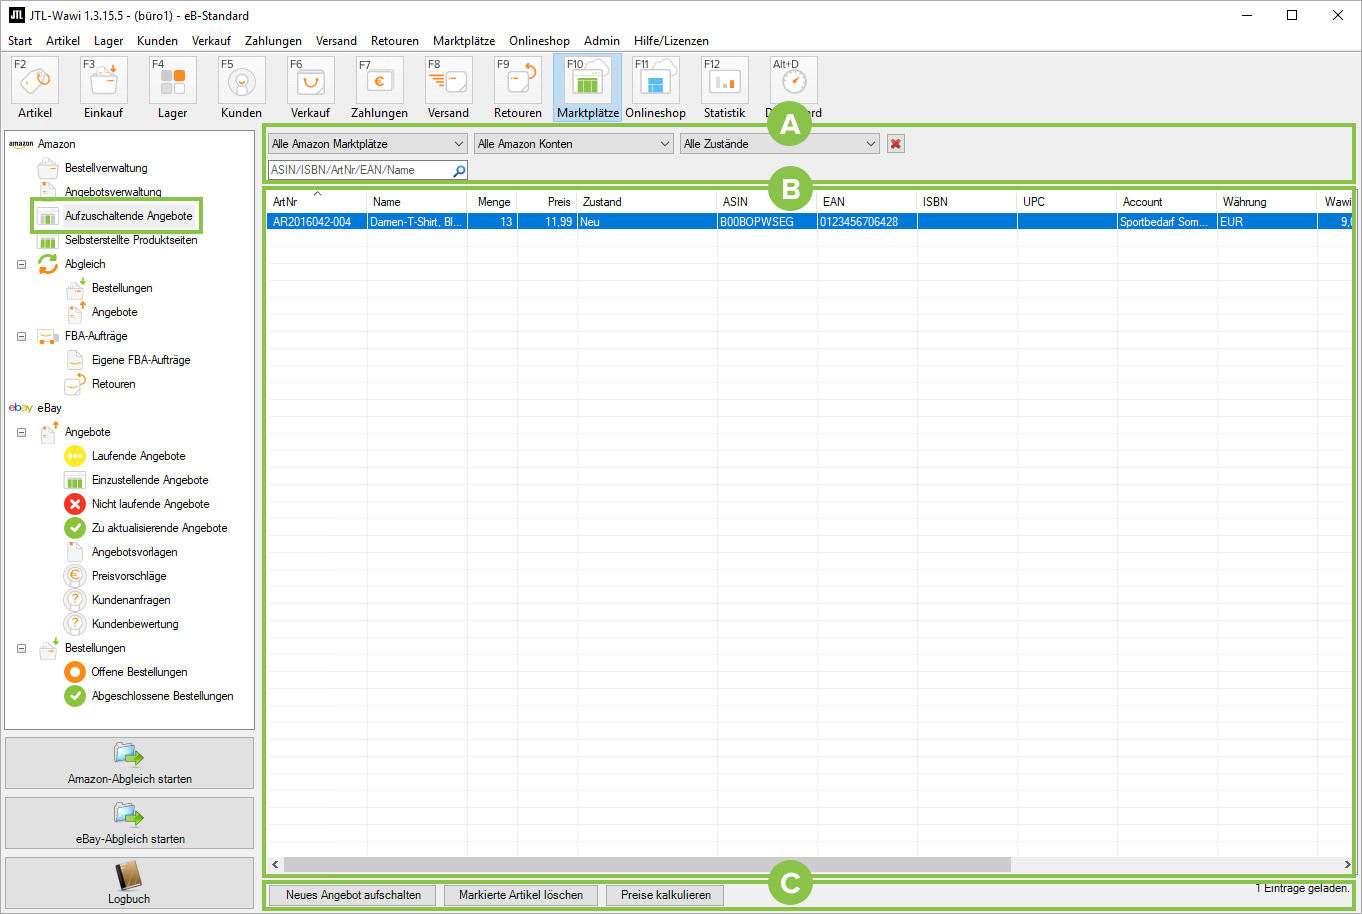Open the Alle Amazon Marktplätze dropdown

tap(368, 144)
